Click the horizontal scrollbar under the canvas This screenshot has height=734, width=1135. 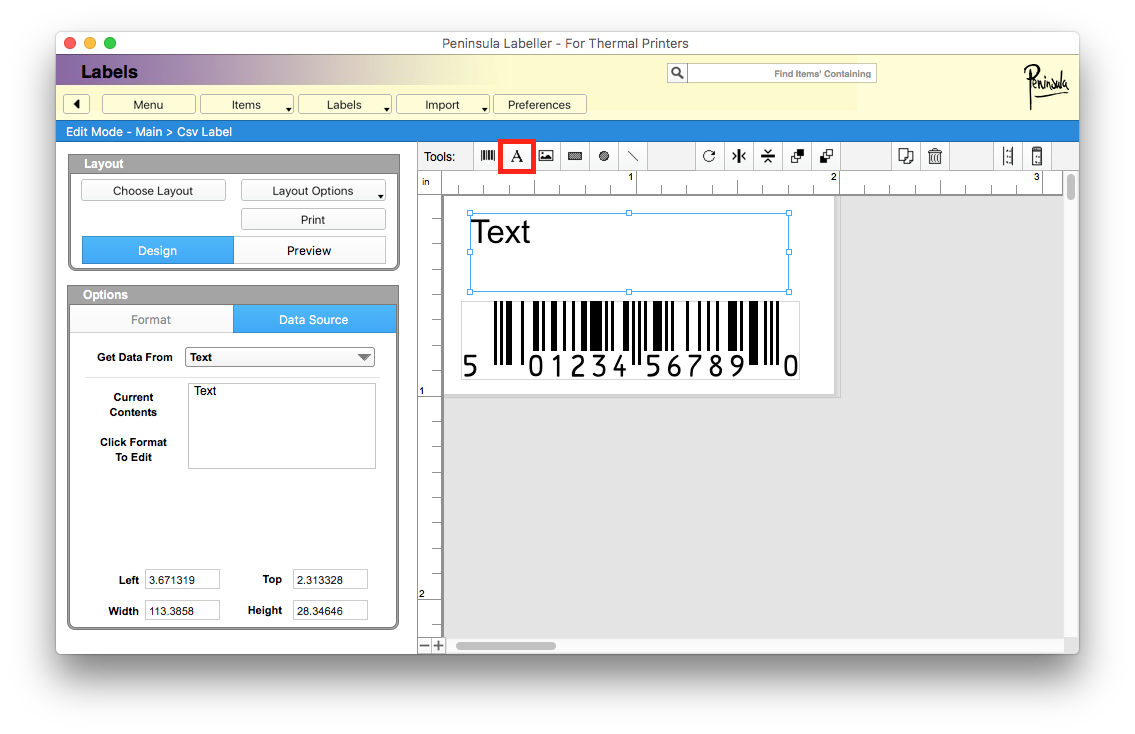coord(506,646)
